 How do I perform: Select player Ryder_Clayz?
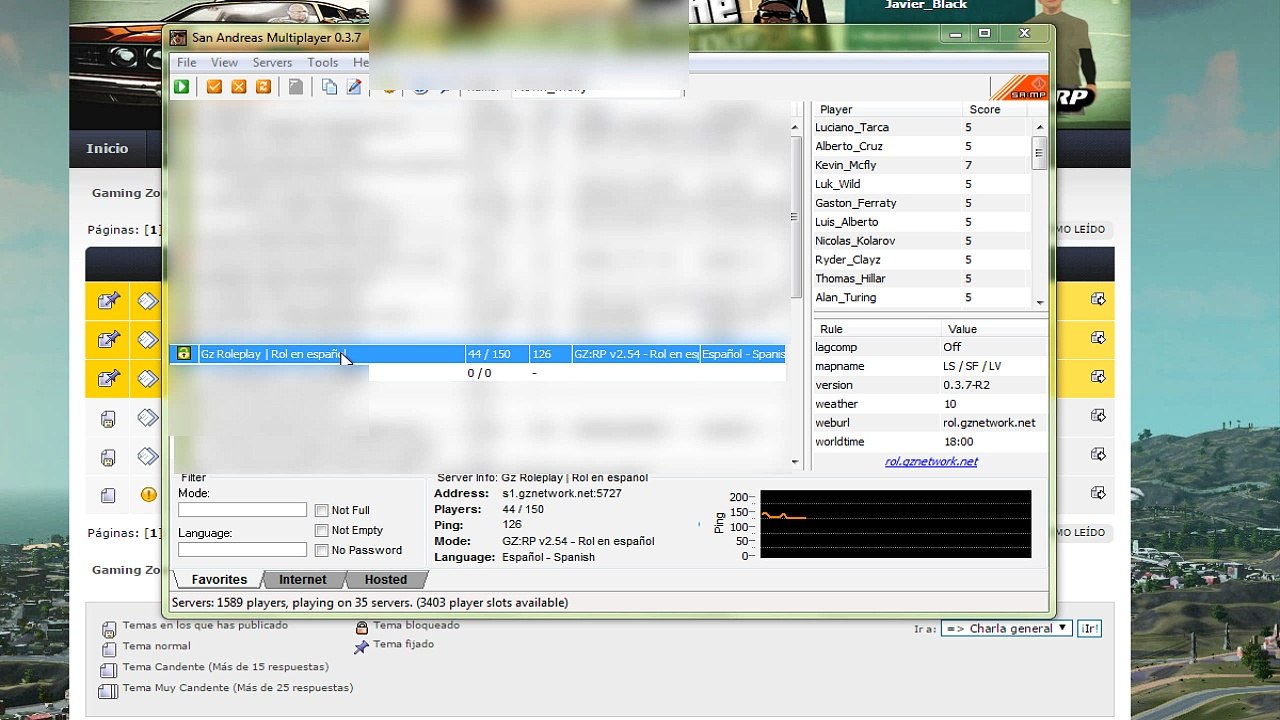point(922,261)
